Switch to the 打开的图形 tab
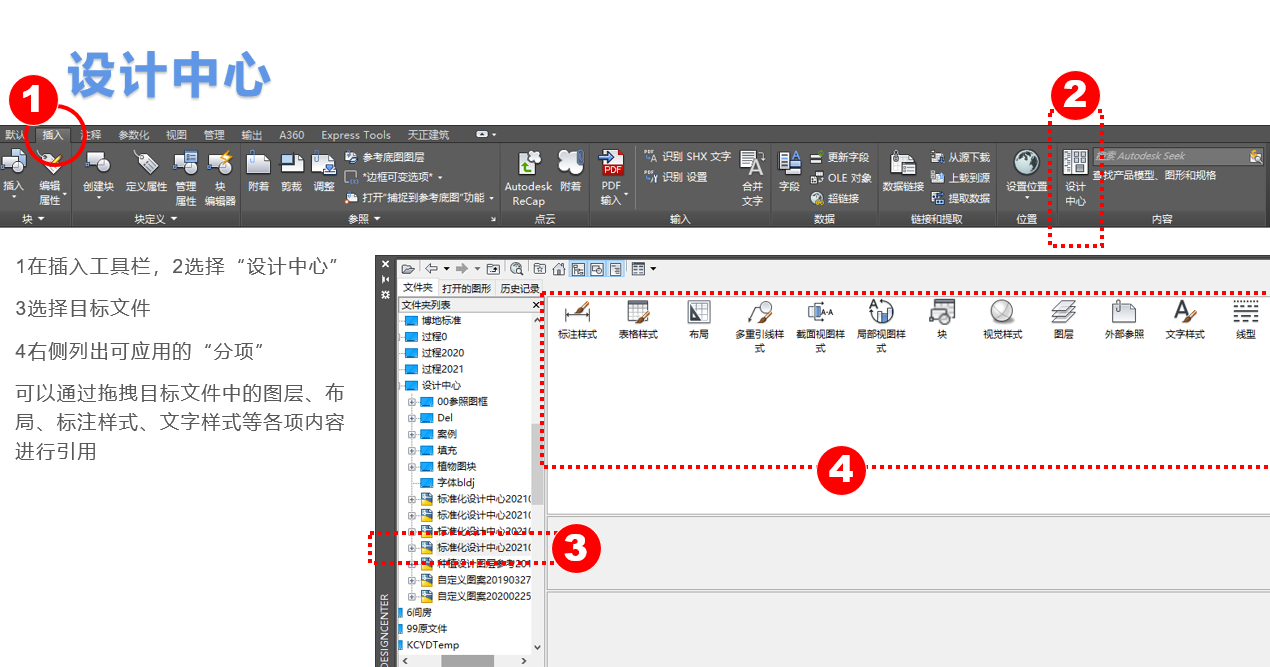This screenshot has height=667, width=1270. pyautogui.click(x=466, y=288)
